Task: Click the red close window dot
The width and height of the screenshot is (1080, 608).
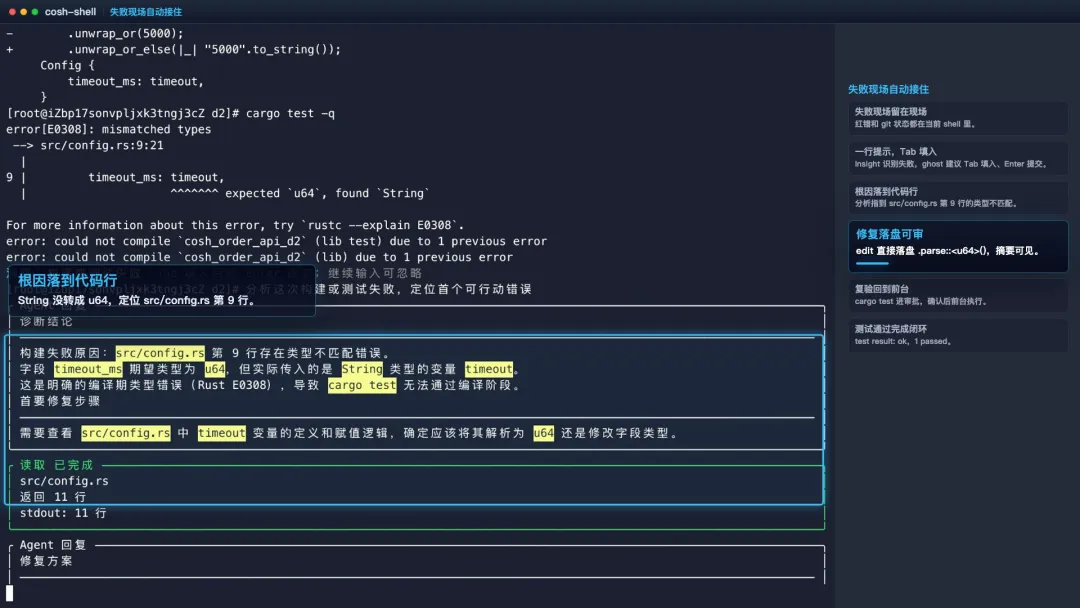Action: tap(12, 12)
